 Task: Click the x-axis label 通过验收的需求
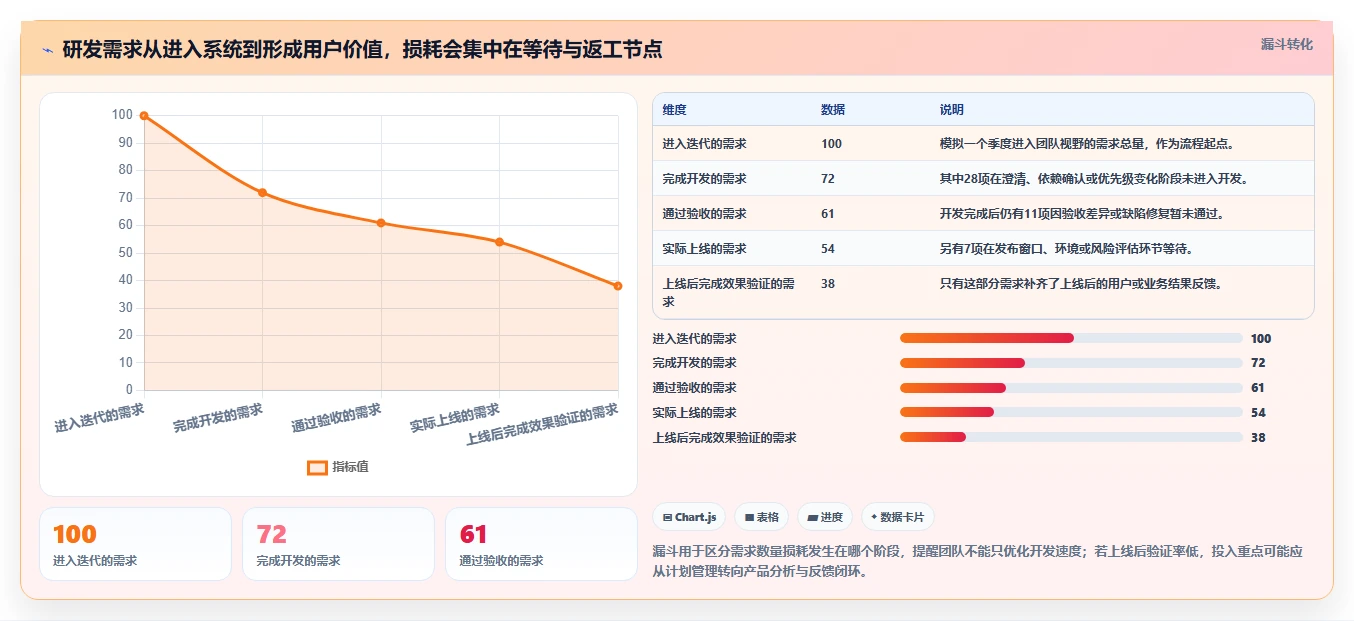pyautogui.click(x=337, y=418)
